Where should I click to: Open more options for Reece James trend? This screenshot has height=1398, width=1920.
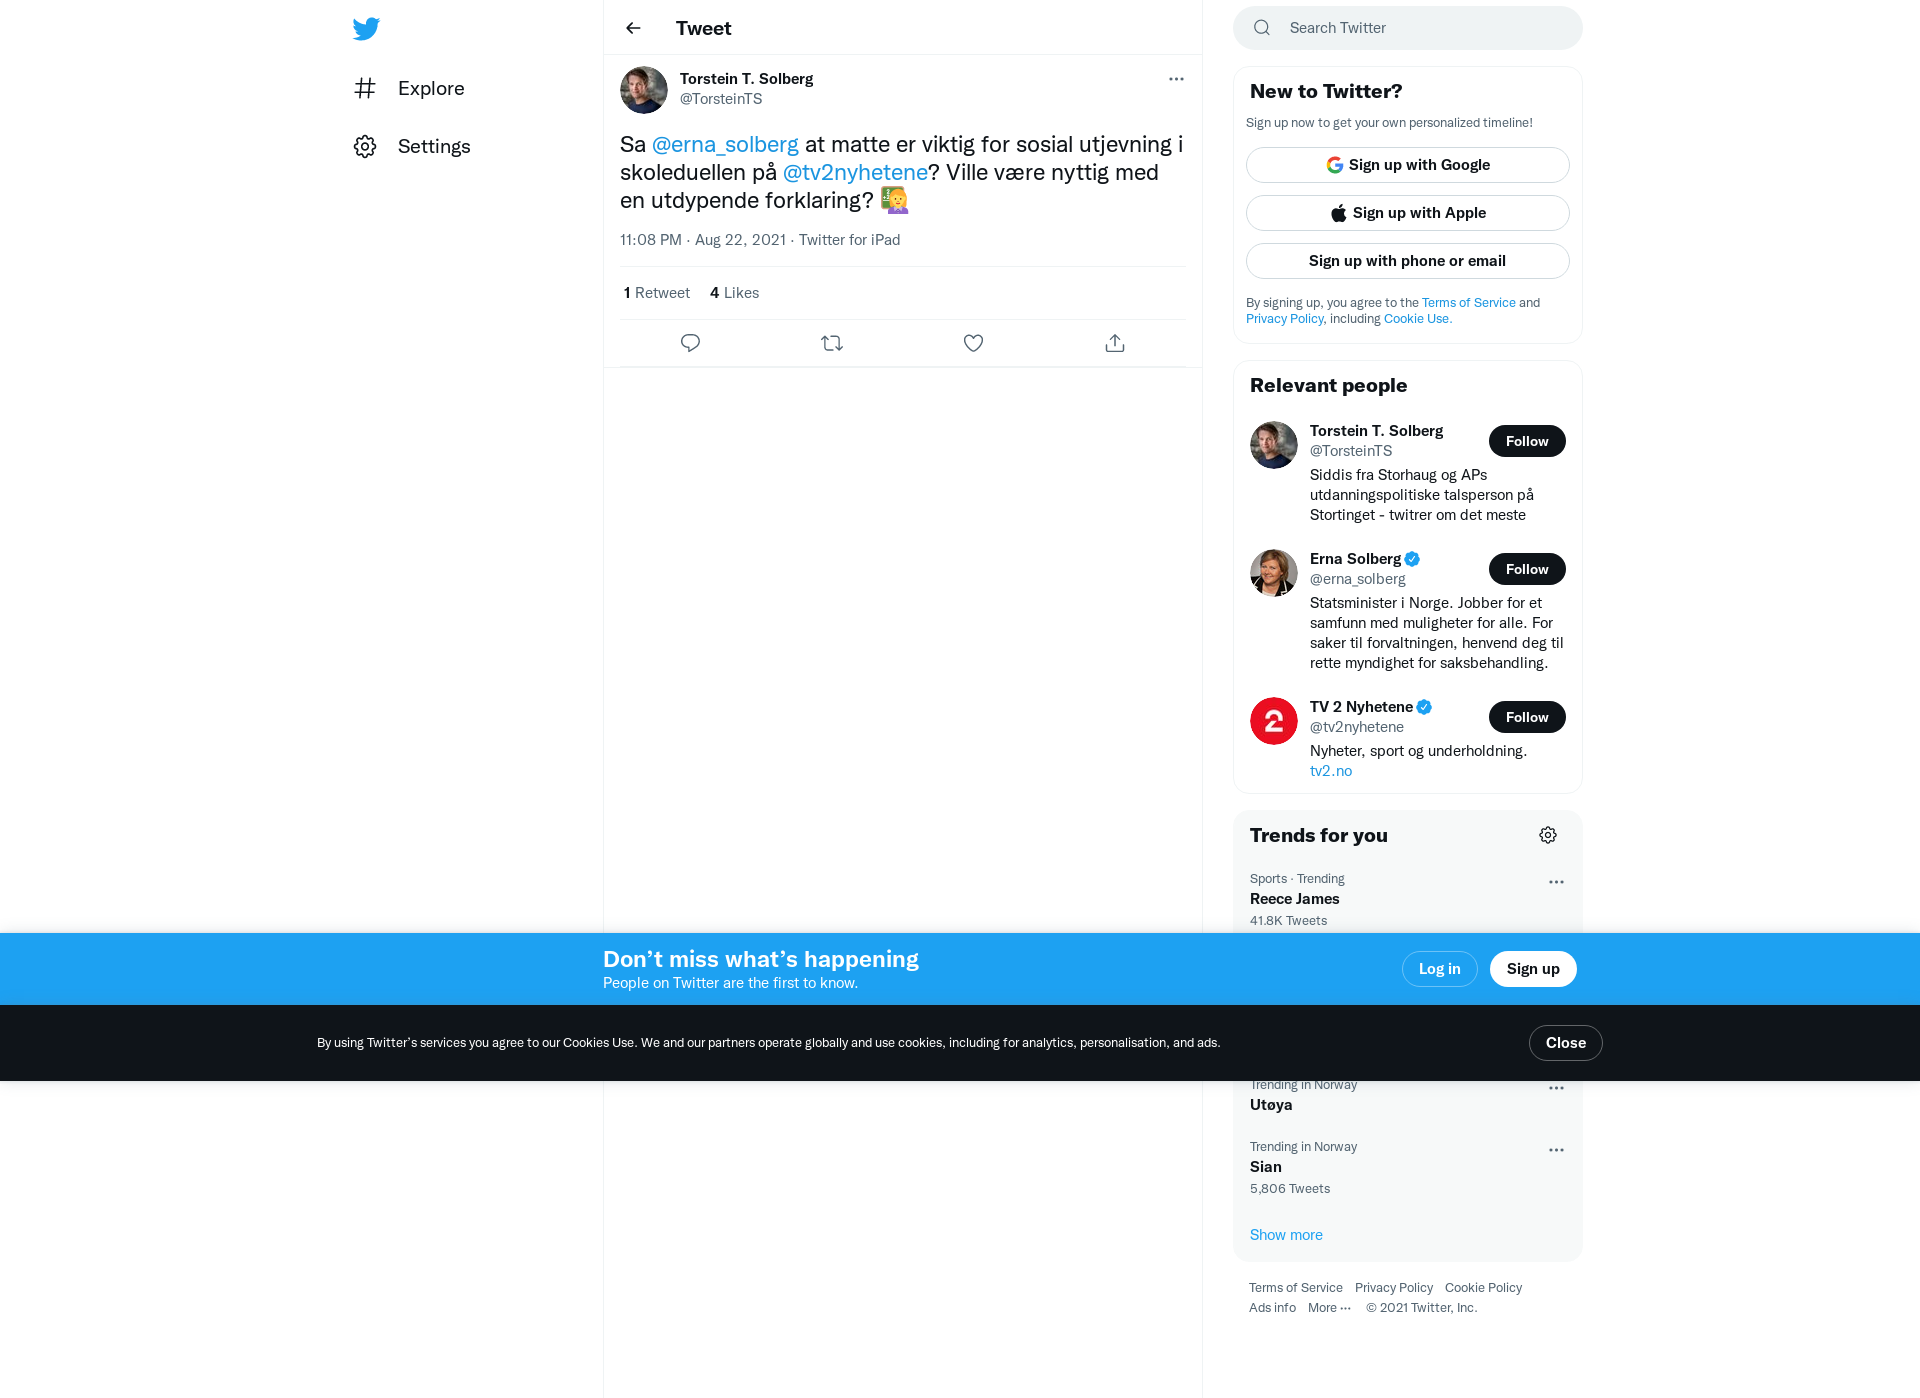[x=1556, y=882]
